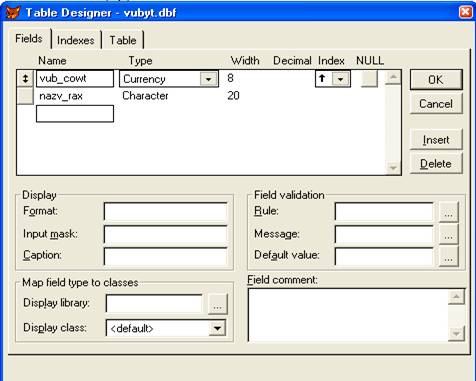Expand the Currency type dropdown
The image size is (476, 381).
coord(209,79)
